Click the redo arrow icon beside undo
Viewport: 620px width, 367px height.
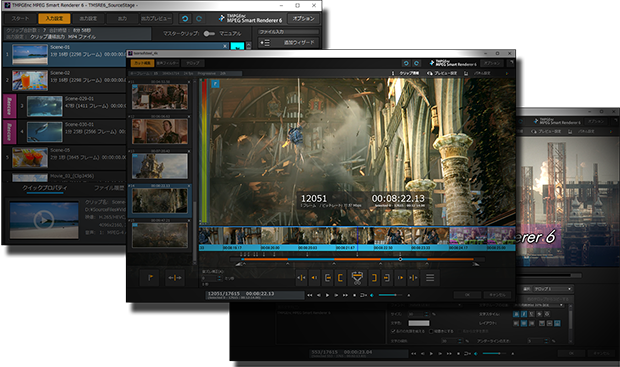pos(199,19)
